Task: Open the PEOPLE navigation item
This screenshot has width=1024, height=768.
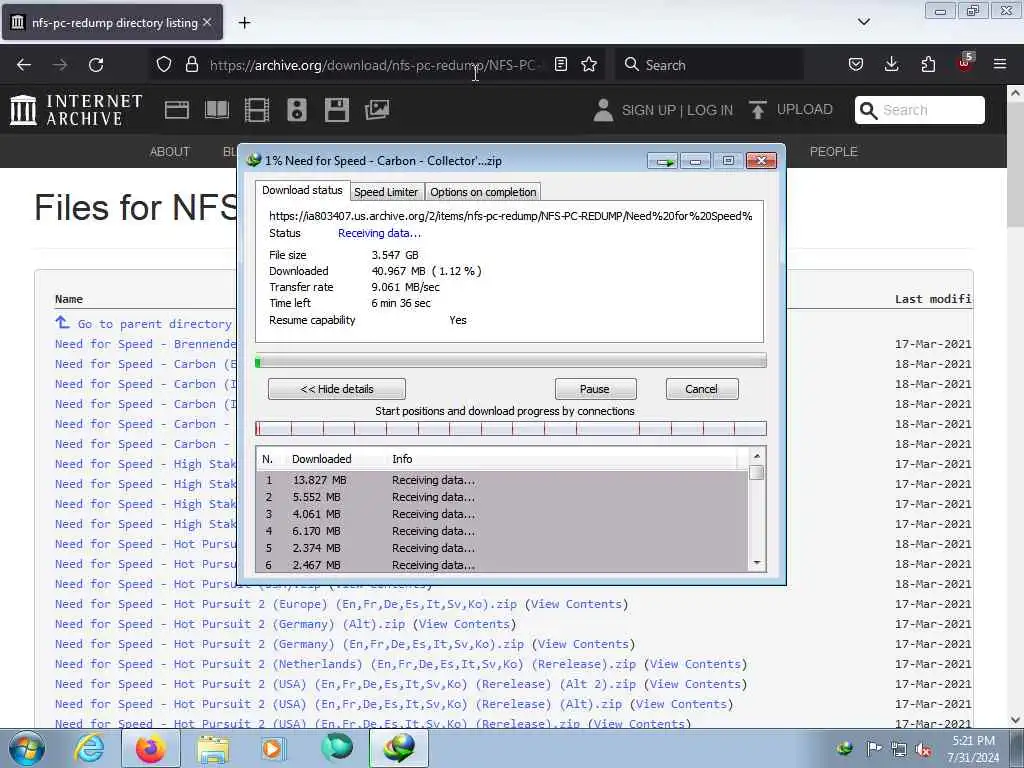Action: coord(833,152)
